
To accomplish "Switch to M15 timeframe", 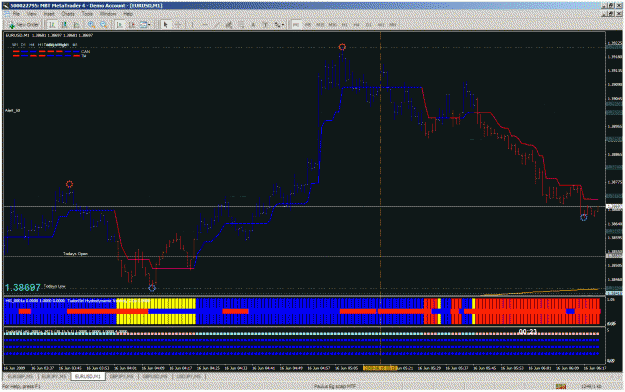I will pyautogui.click(x=320, y=25).
